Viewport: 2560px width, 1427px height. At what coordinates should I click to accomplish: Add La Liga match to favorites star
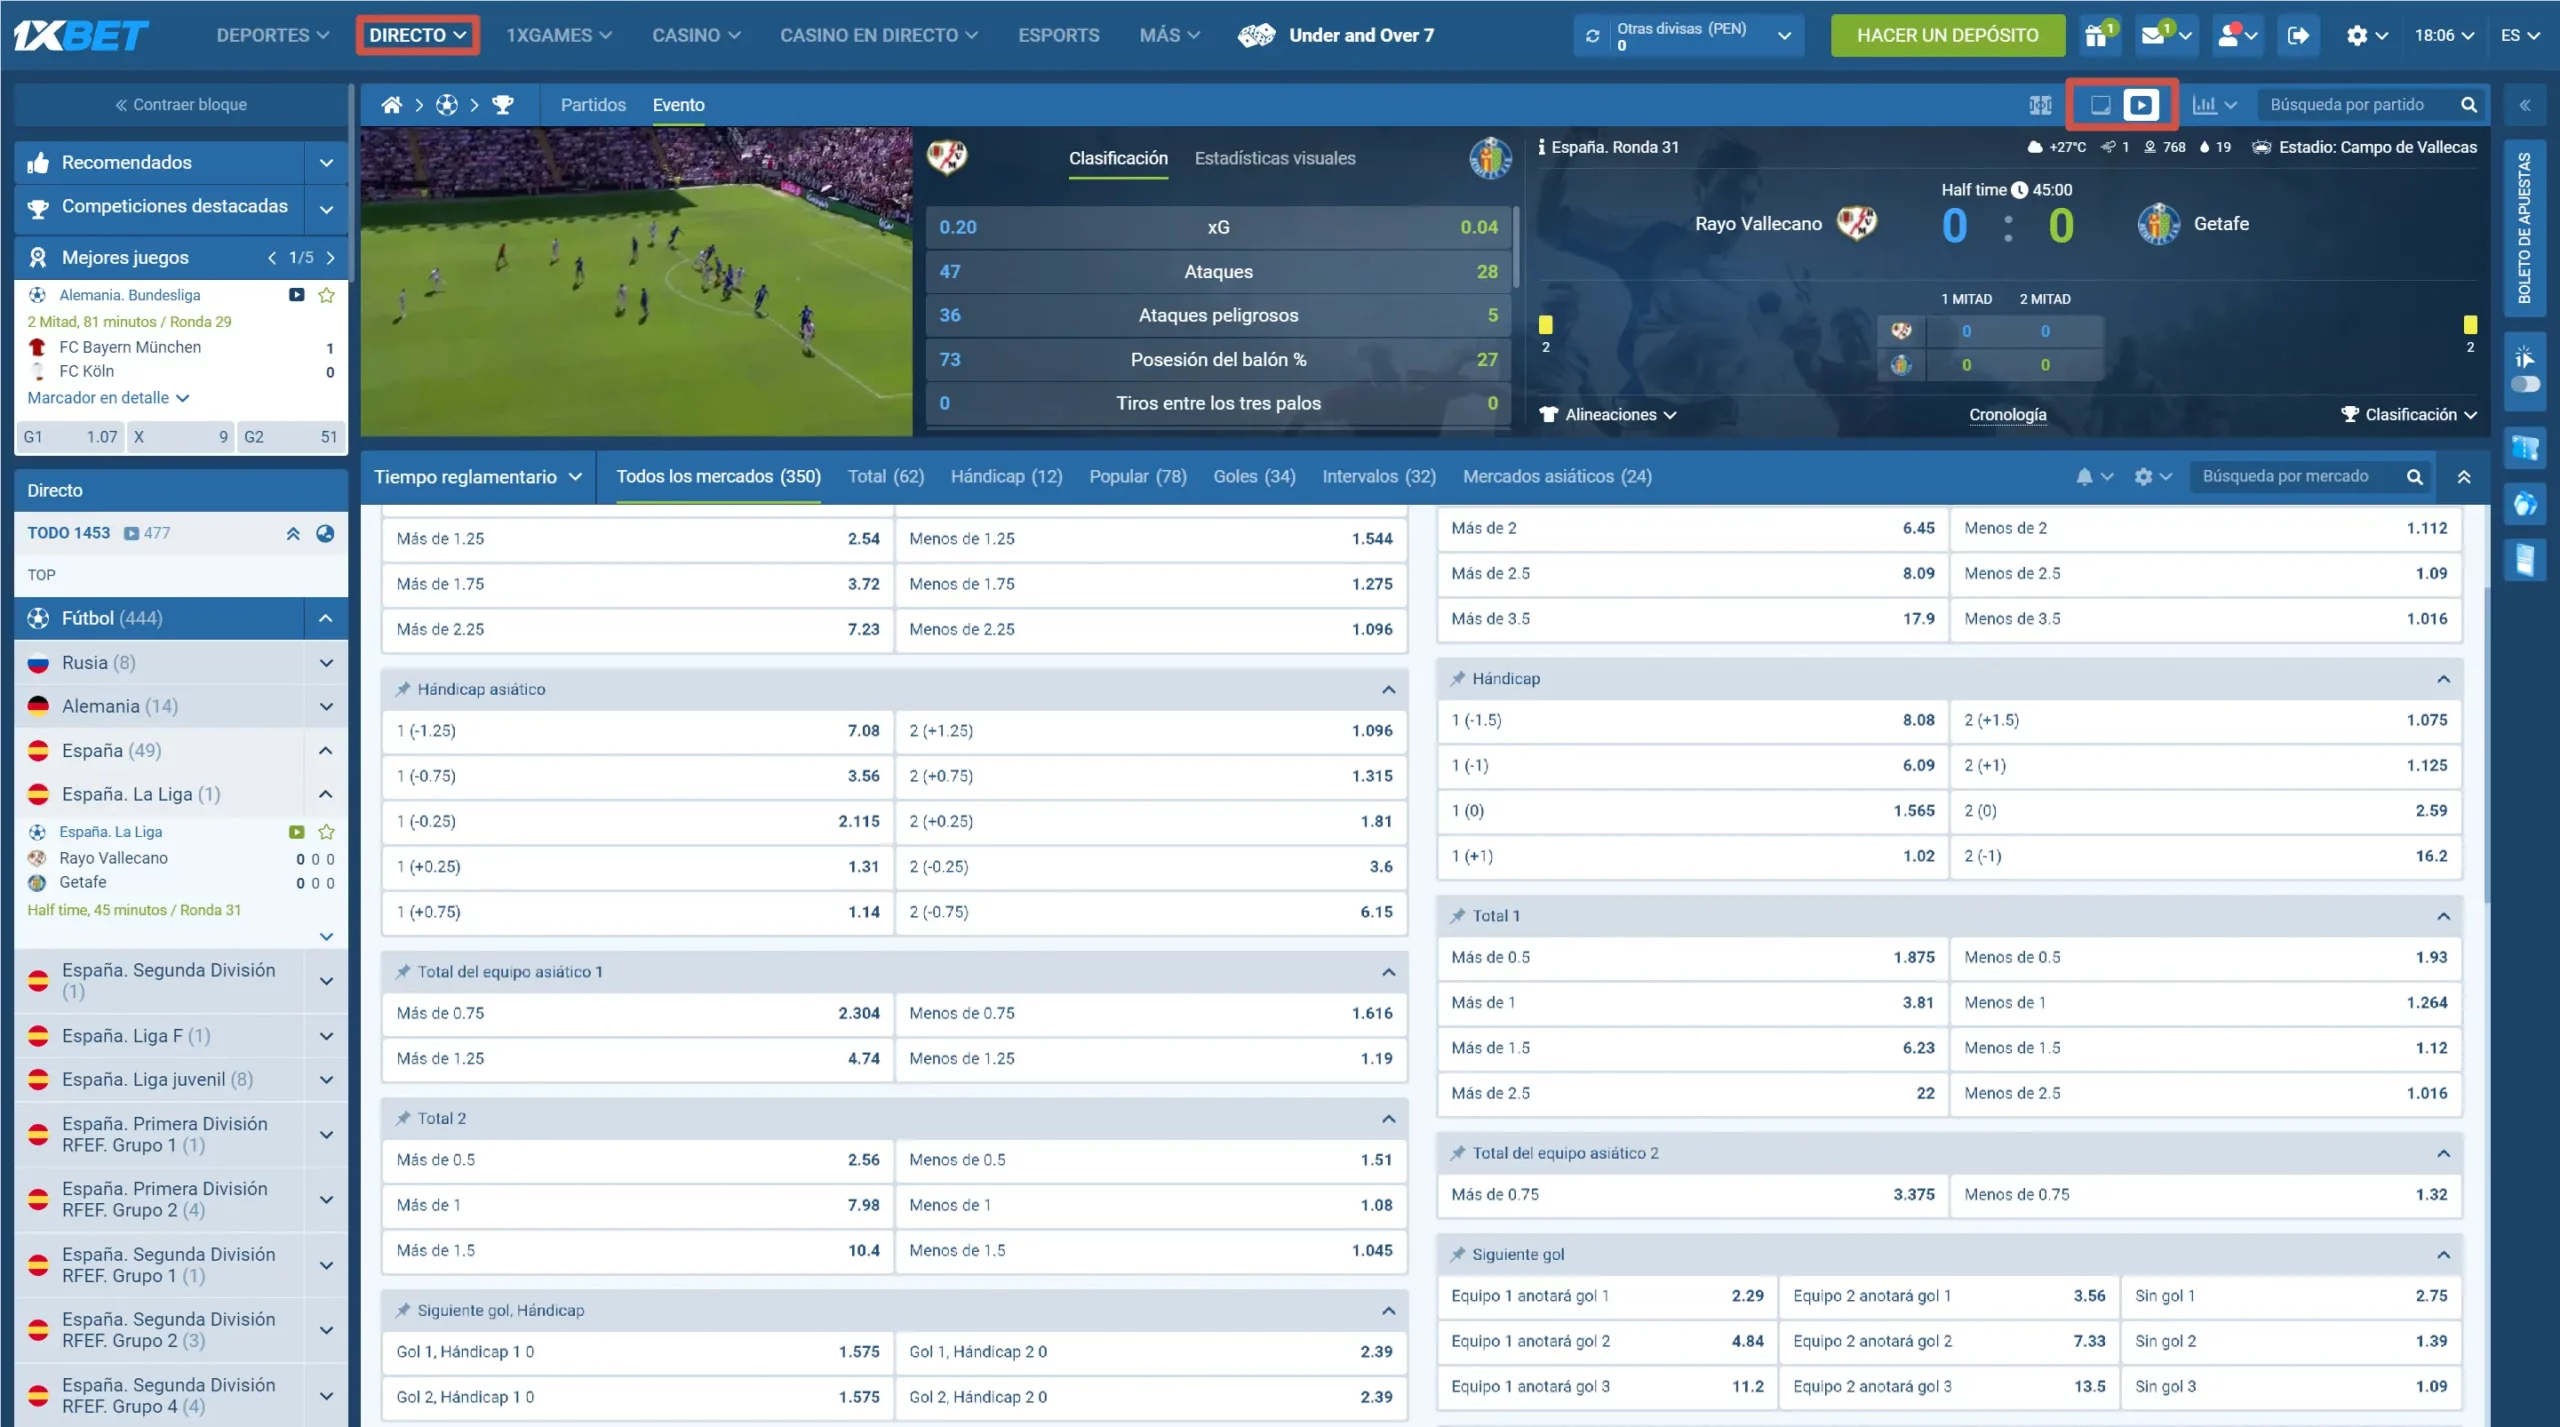pos(326,832)
